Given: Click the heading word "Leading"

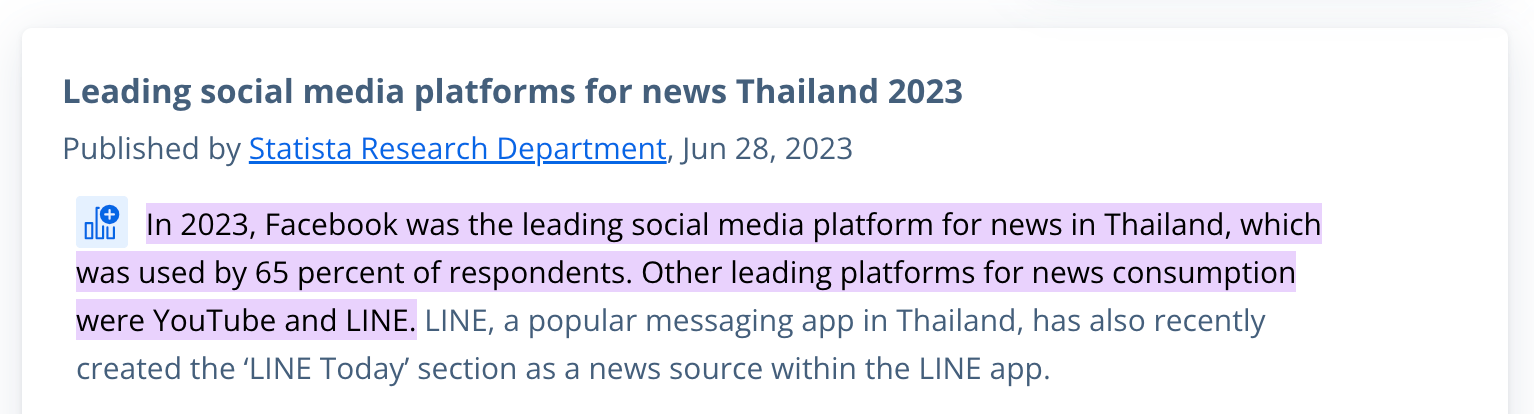Looking at the screenshot, I should point(127,92).
